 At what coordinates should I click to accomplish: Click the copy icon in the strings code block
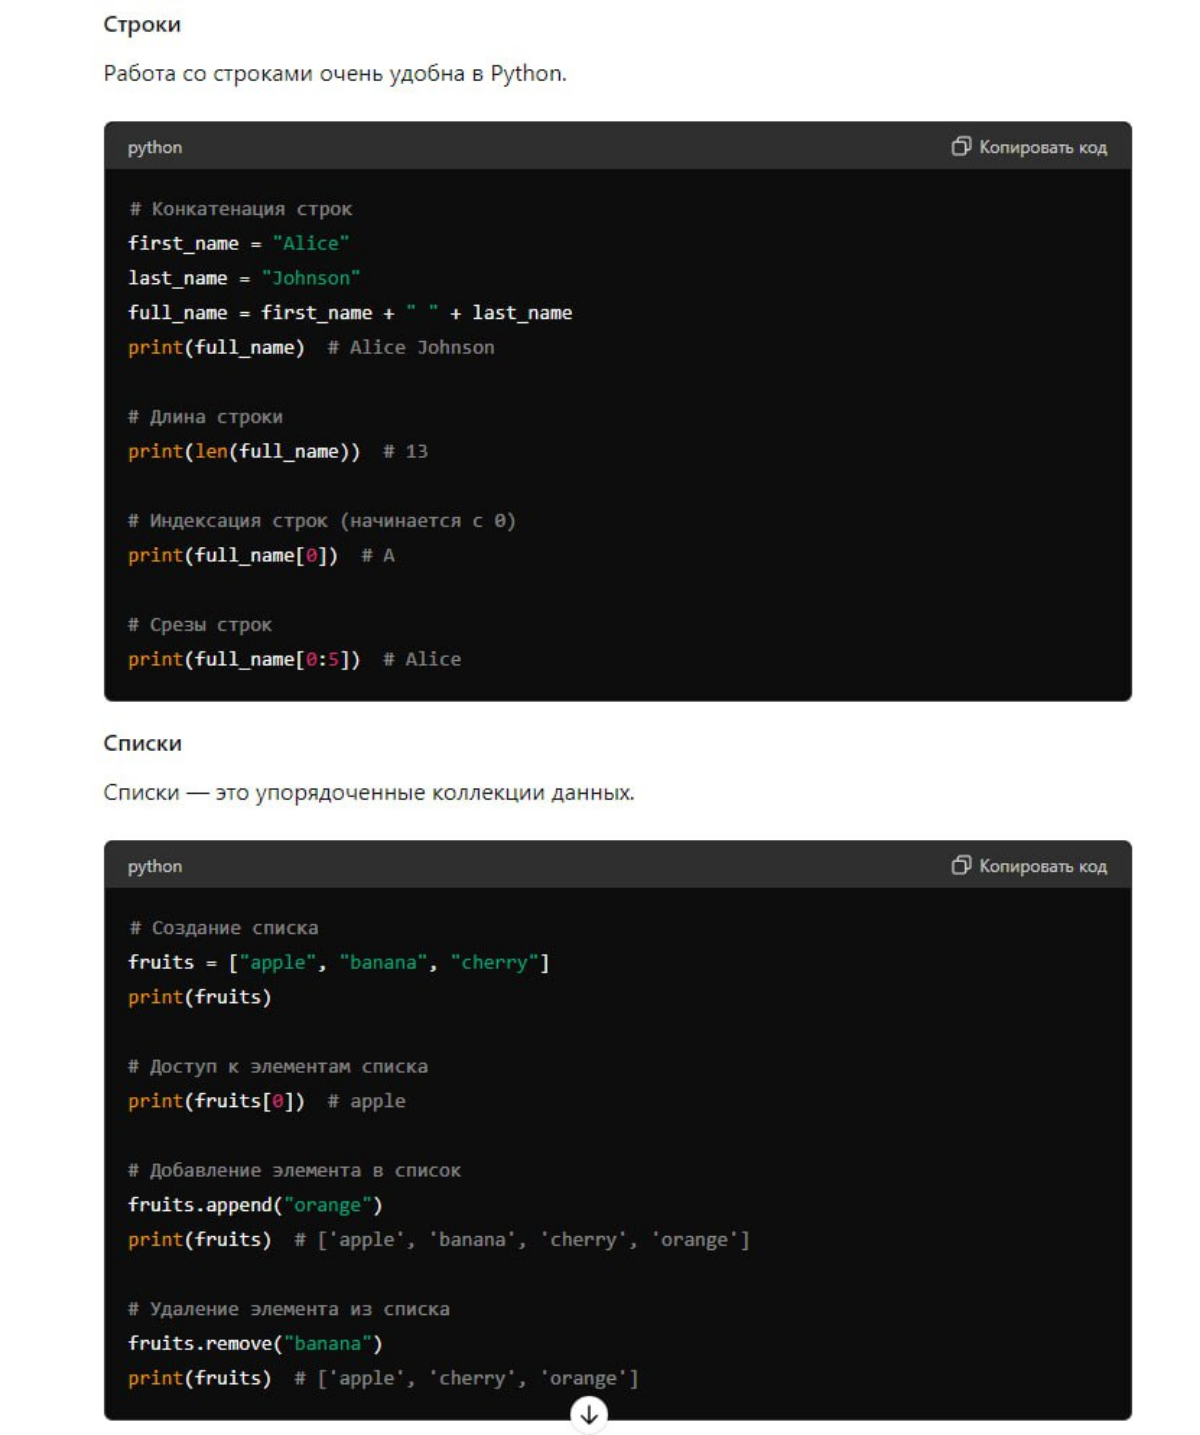960,147
